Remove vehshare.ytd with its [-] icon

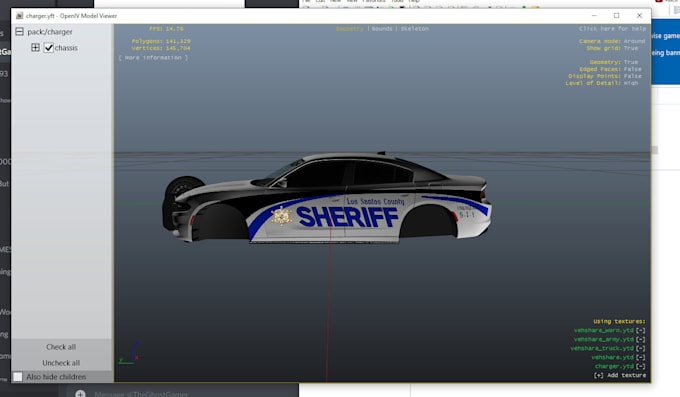click(641, 358)
